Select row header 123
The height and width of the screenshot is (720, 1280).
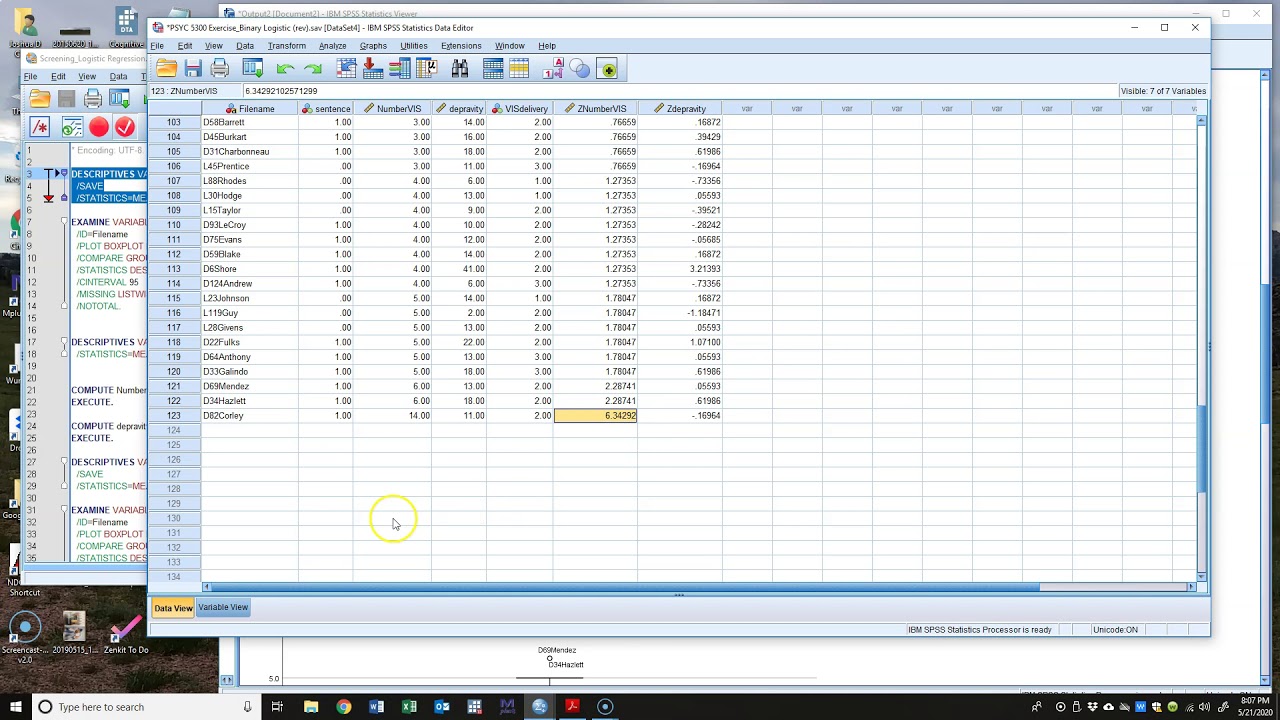tap(174, 416)
